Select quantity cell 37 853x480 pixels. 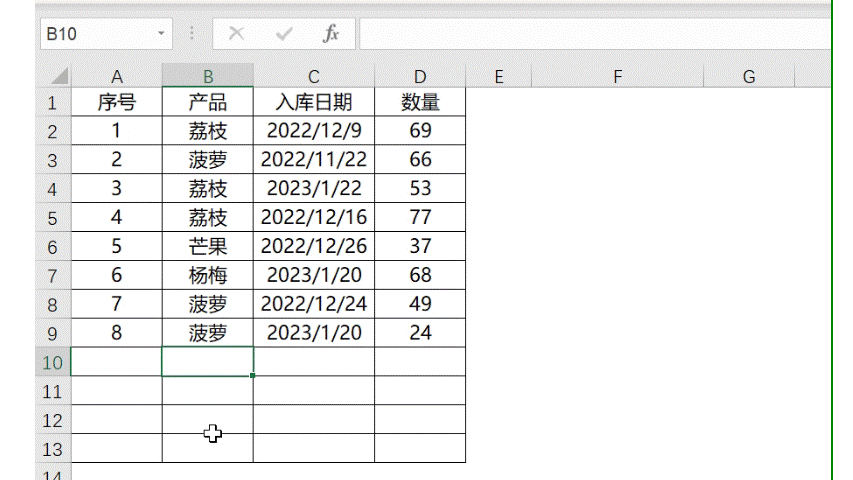420,246
